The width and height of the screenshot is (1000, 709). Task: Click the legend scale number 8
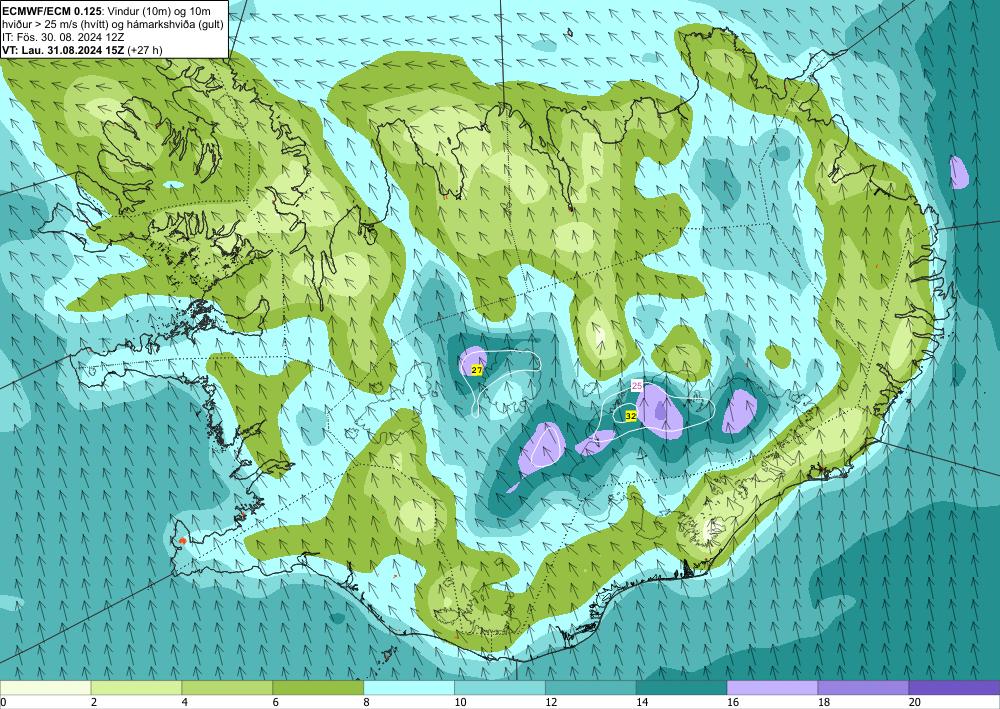(367, 702)
